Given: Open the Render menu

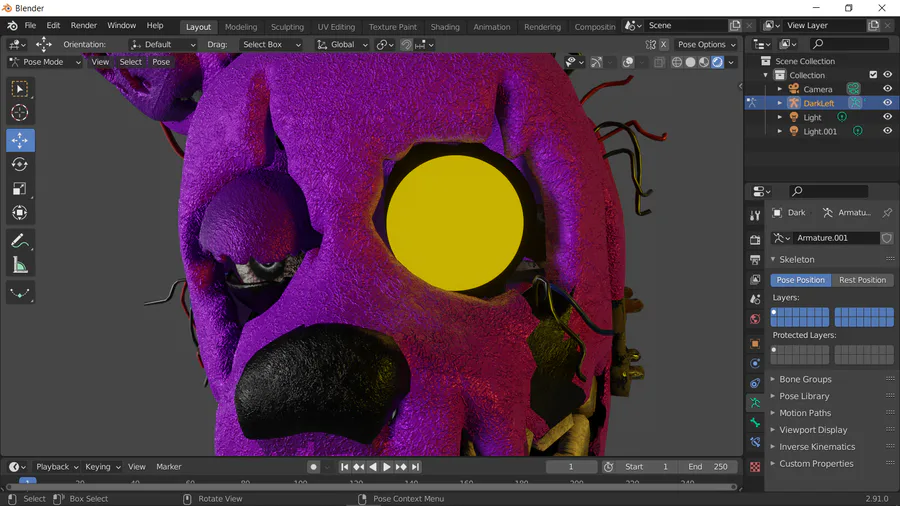Looking at the screenshot, I should [x=84, y=25].
